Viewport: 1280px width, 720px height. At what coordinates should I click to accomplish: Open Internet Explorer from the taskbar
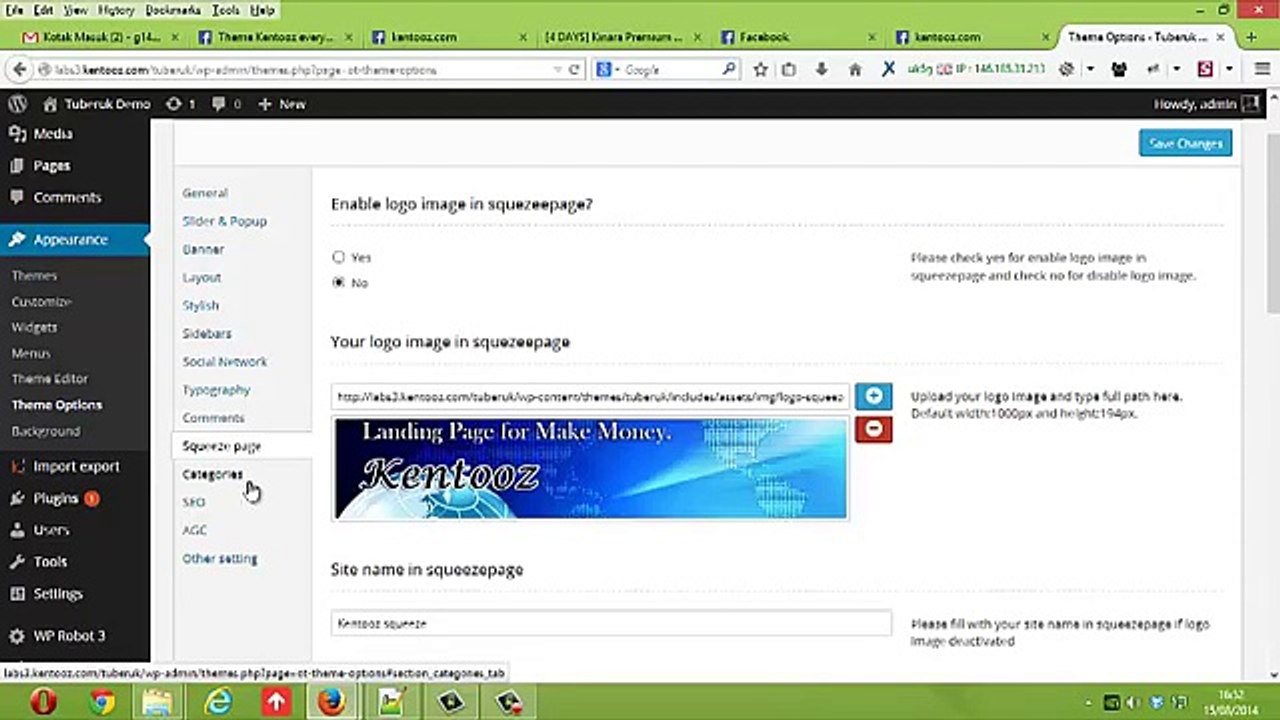tap(217, 702)
